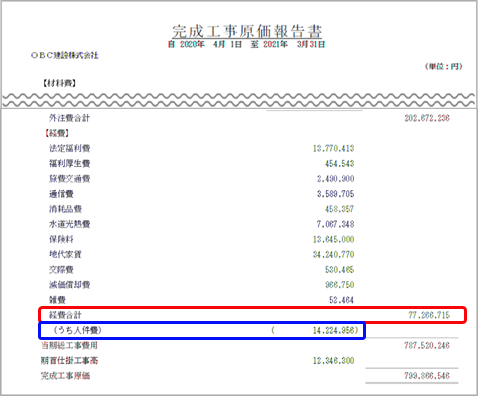Click the 法定福利費 label

tap(70, 148)
